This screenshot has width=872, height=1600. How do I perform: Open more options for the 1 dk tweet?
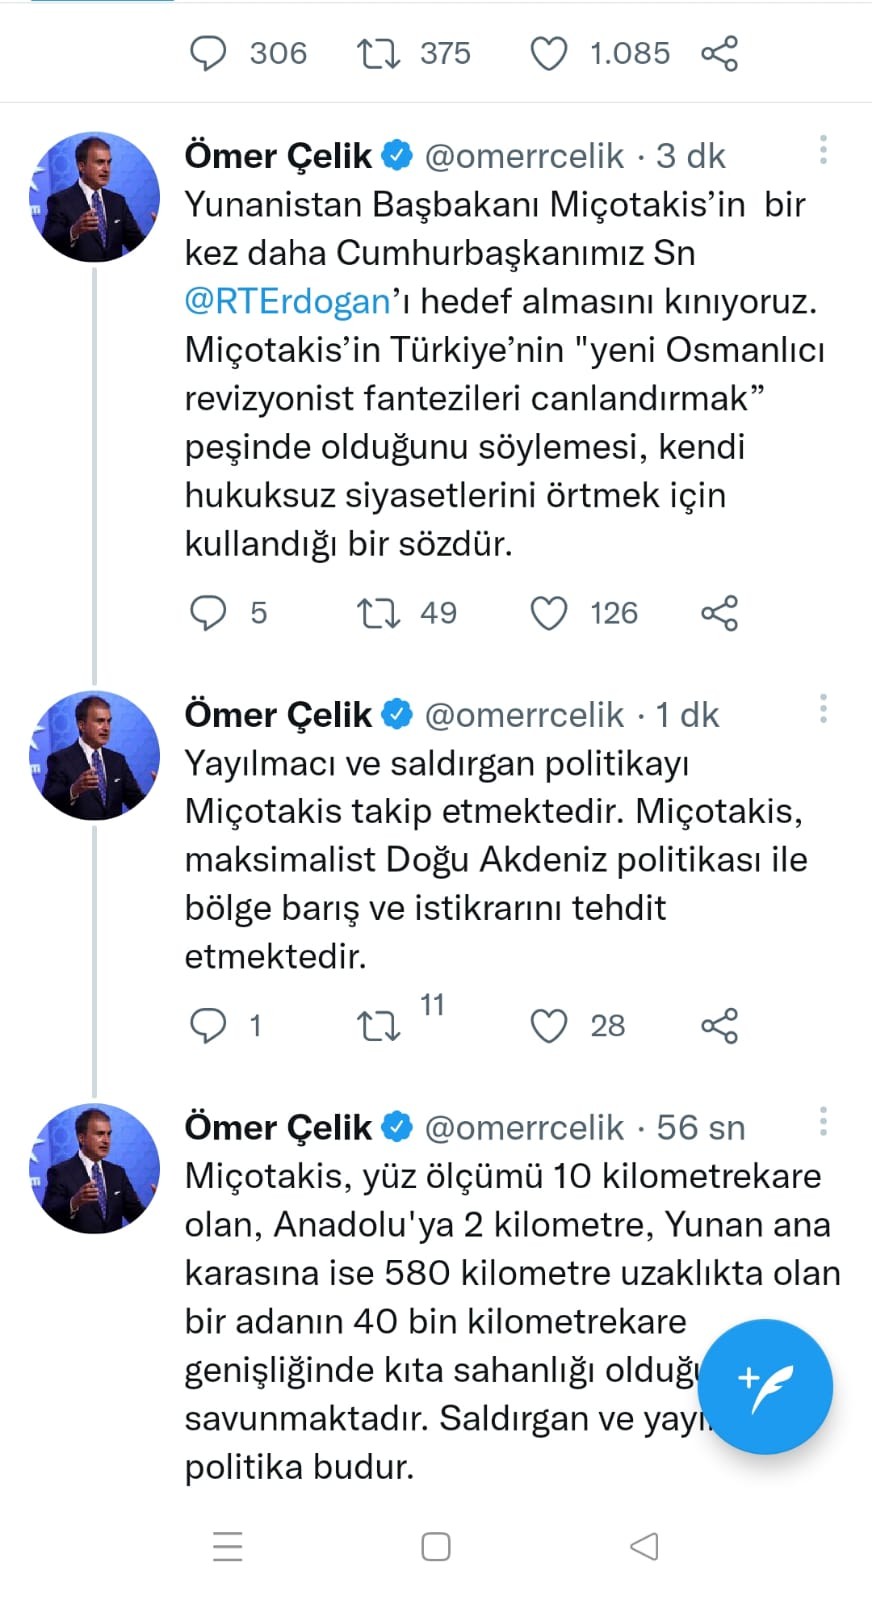tap(823, 709)
